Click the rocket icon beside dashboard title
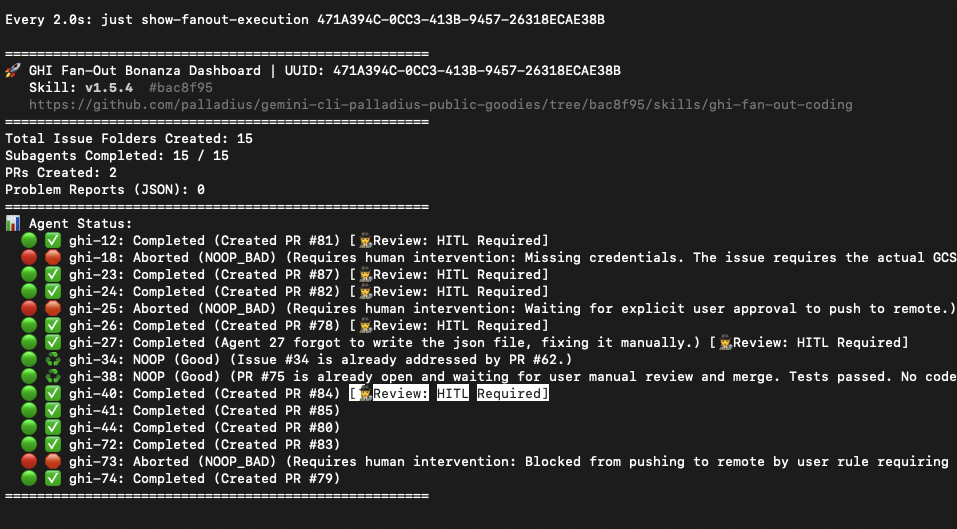The image size is (957, 529). [x=13, y=71]
